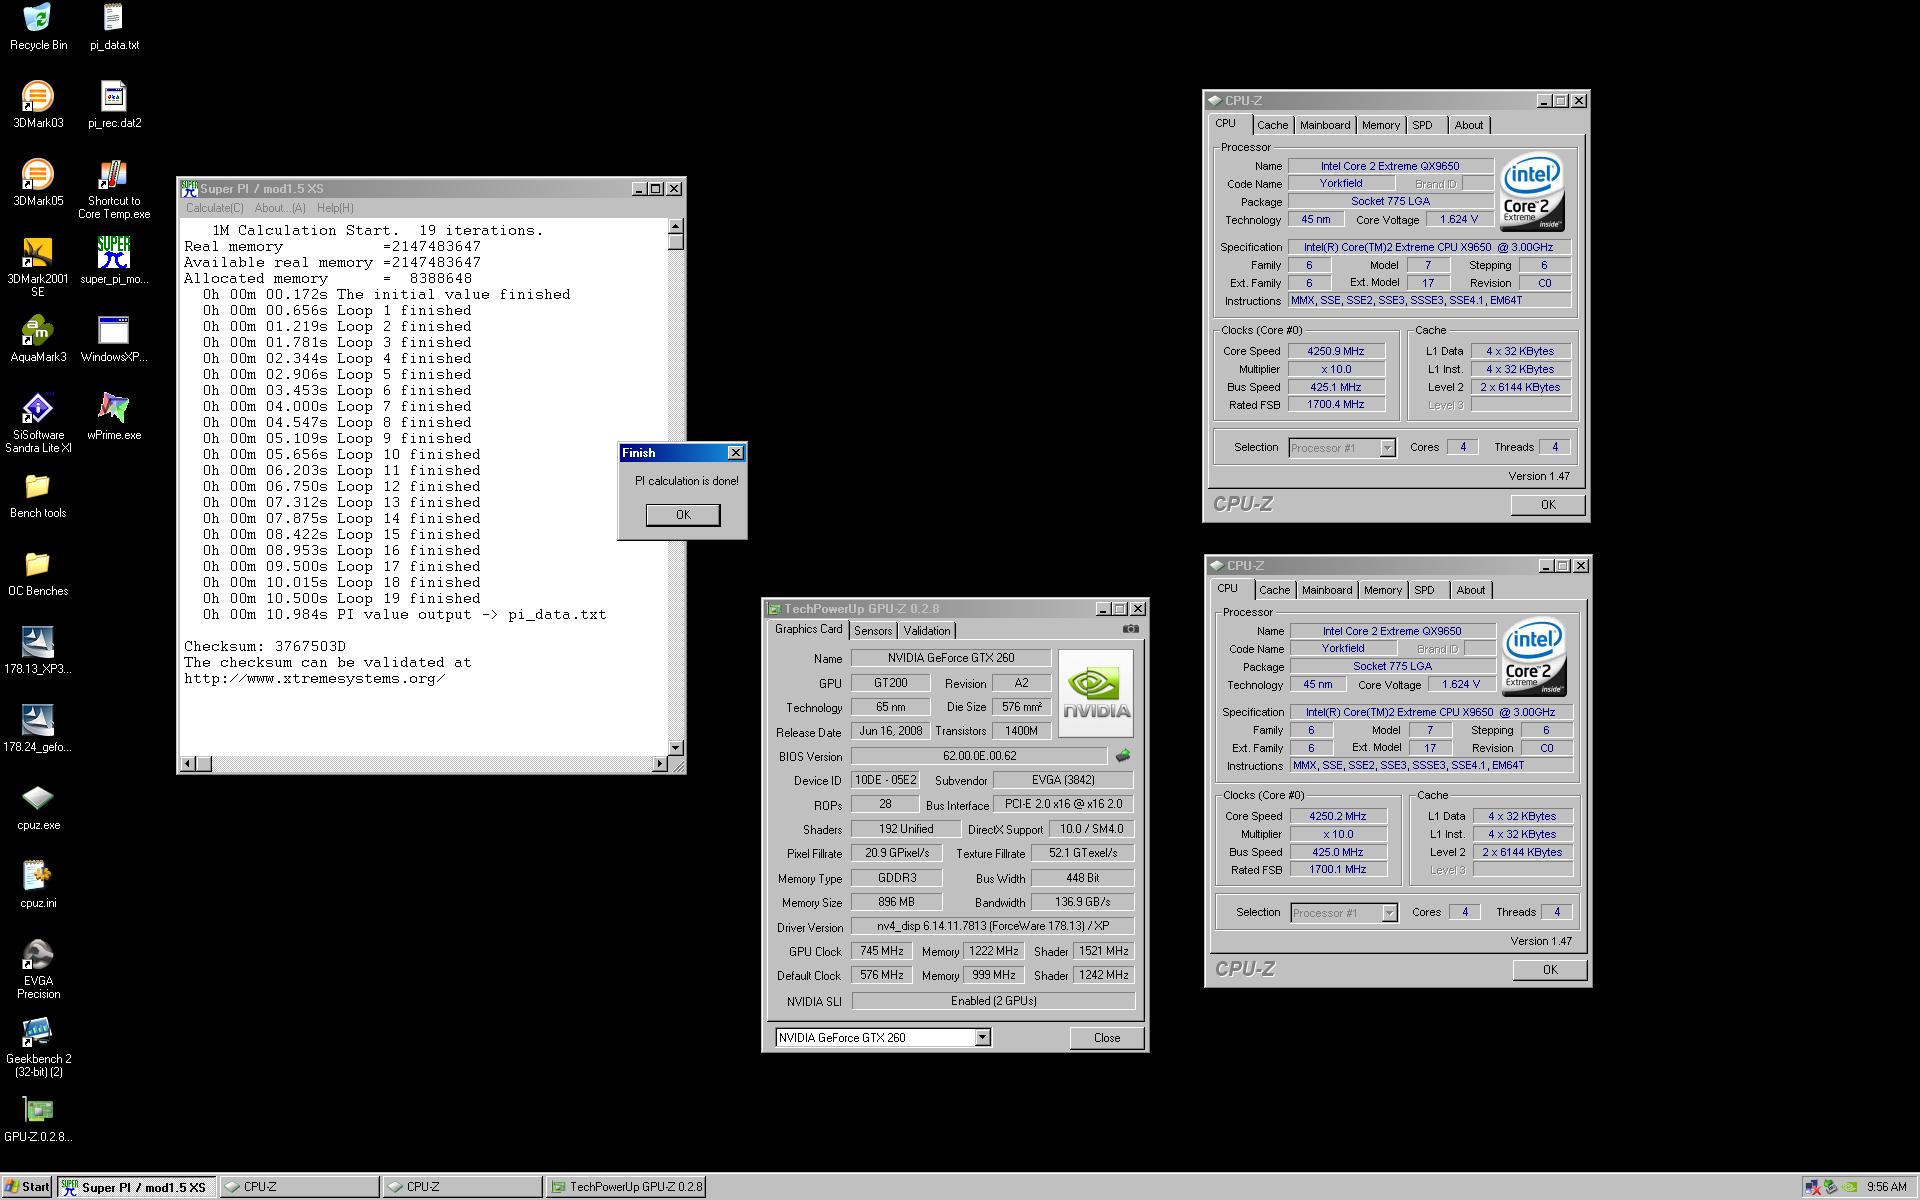The width and height of the screenshot is (1920, 1200).
Task: Click the Start button
Action: tap(27, 1187)
